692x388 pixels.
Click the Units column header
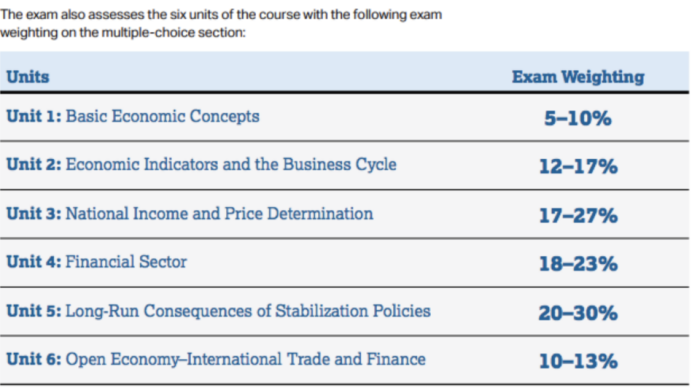click(28, 77)
